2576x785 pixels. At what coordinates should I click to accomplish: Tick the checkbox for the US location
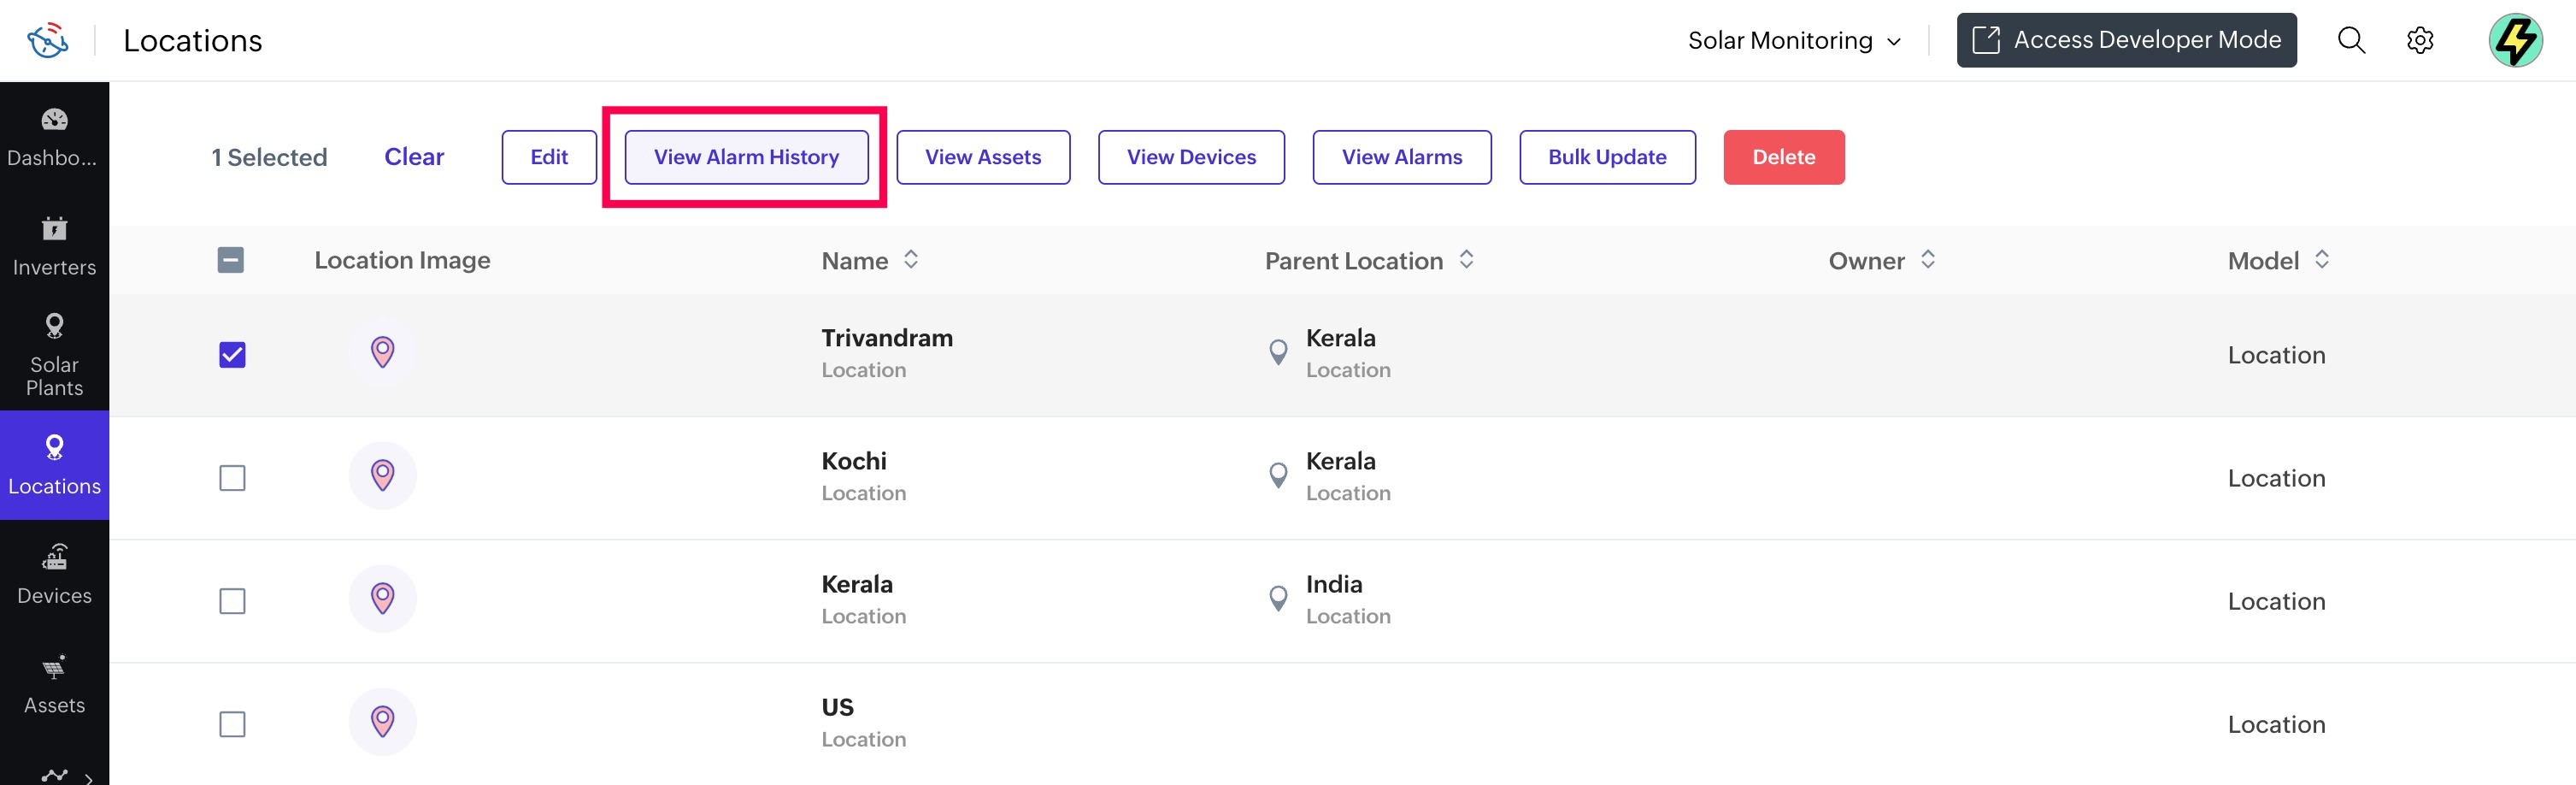pos(232,724)
